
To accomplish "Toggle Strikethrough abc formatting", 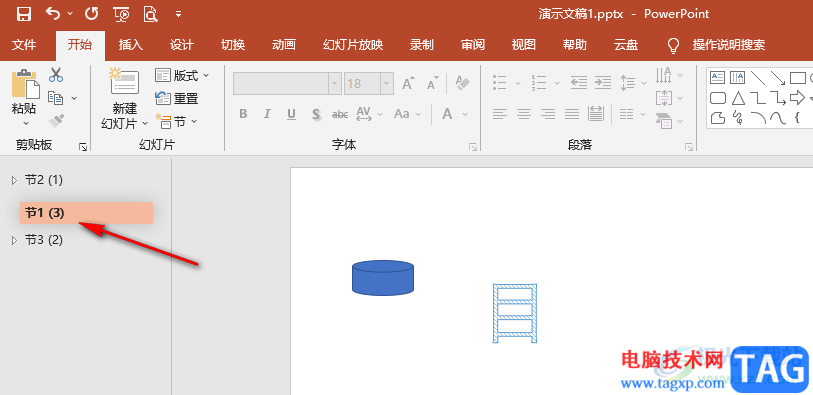I will pyautogui.click(x=340, y=114).
